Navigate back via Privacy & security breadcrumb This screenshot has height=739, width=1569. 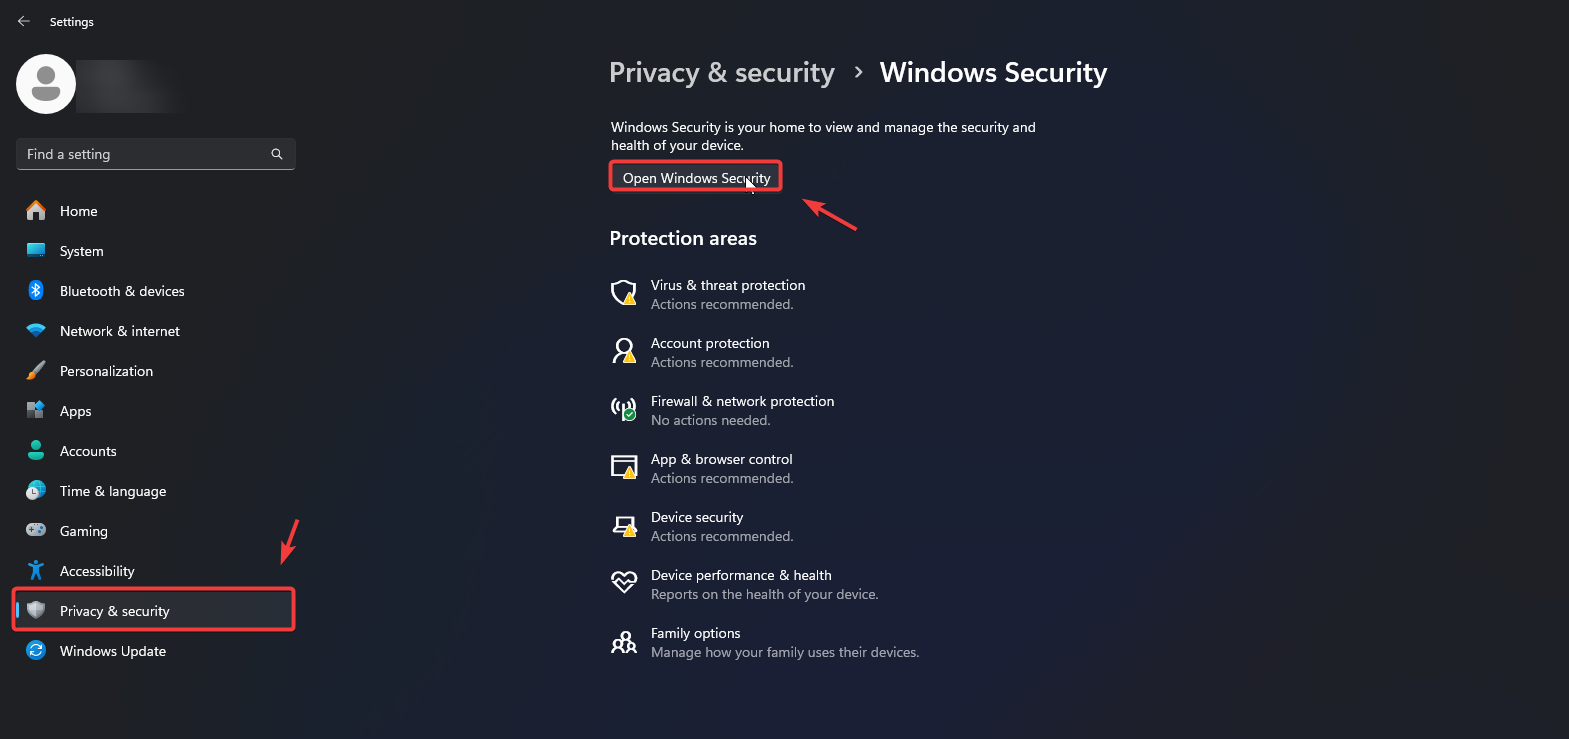(721, 73)
